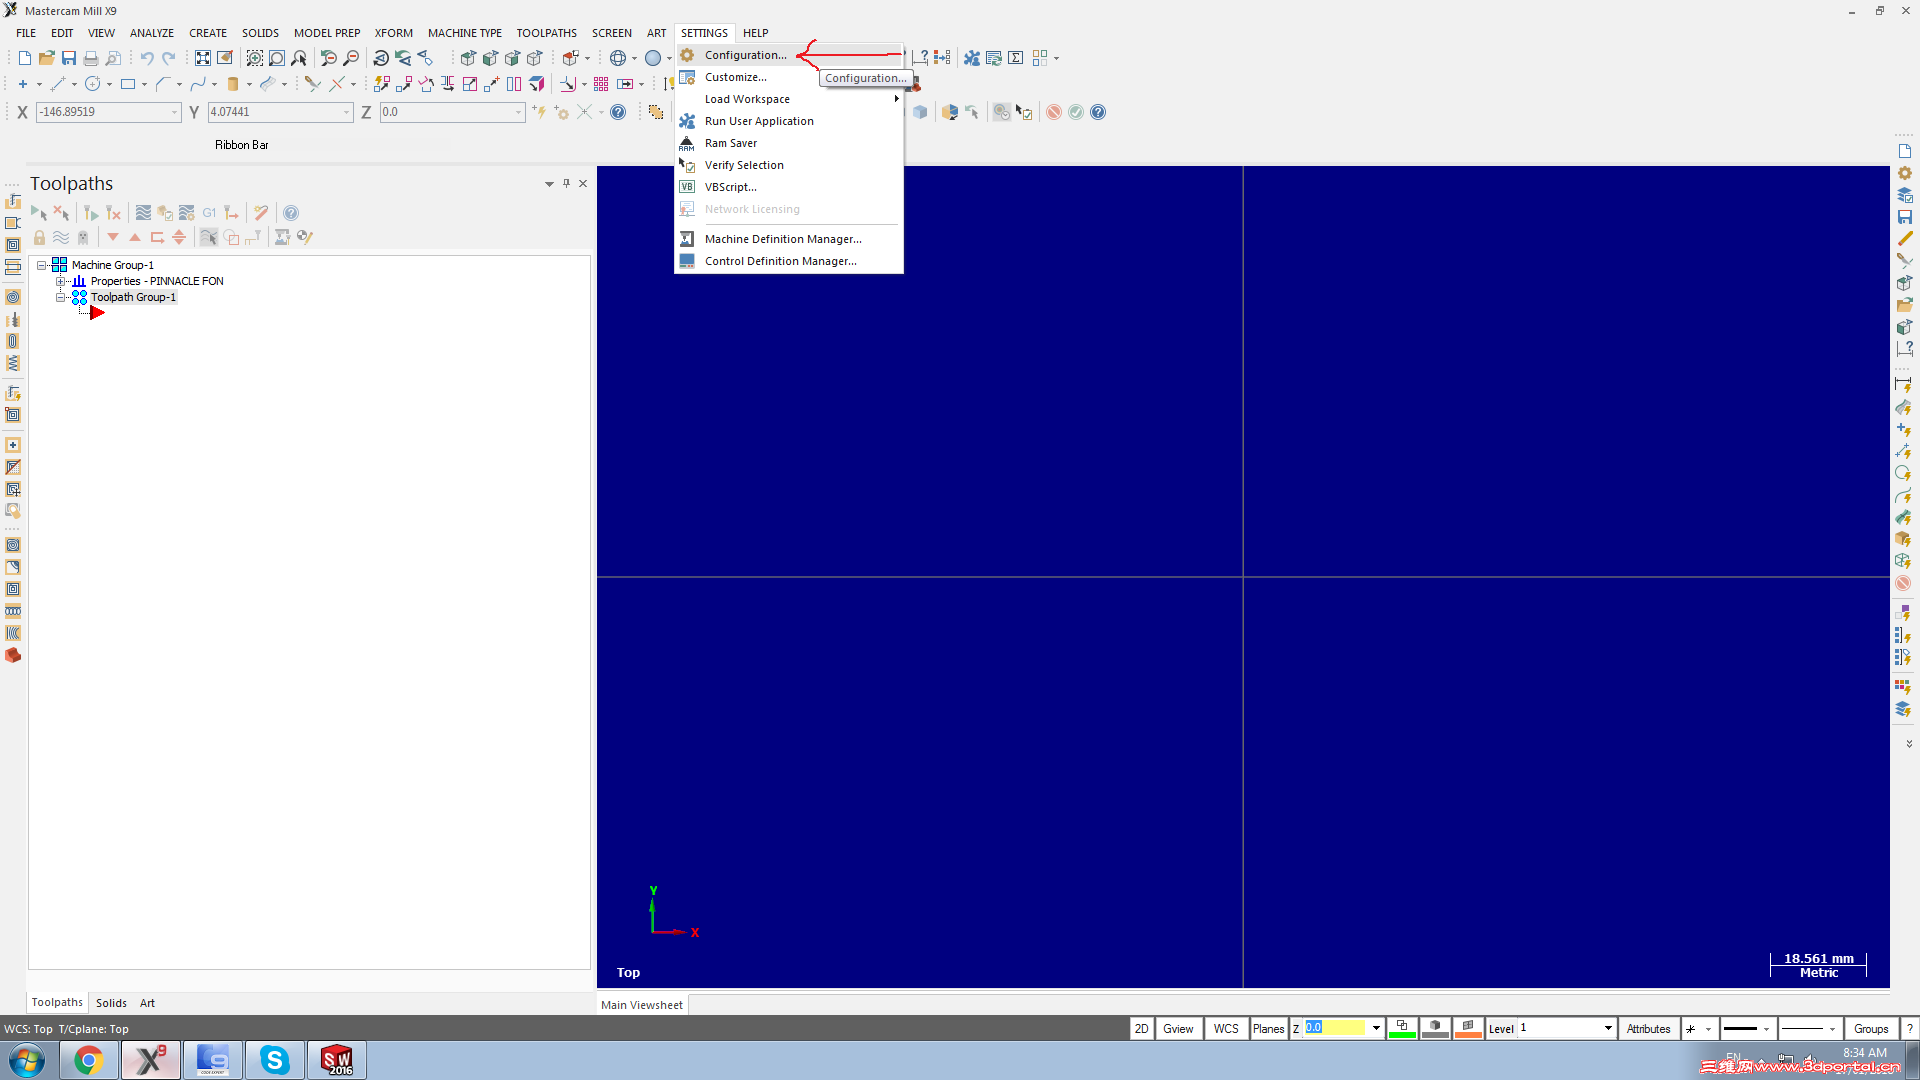Open the TOOLPATHS menu
The width and height of the screenshot is (1920, 1080).
546,33
